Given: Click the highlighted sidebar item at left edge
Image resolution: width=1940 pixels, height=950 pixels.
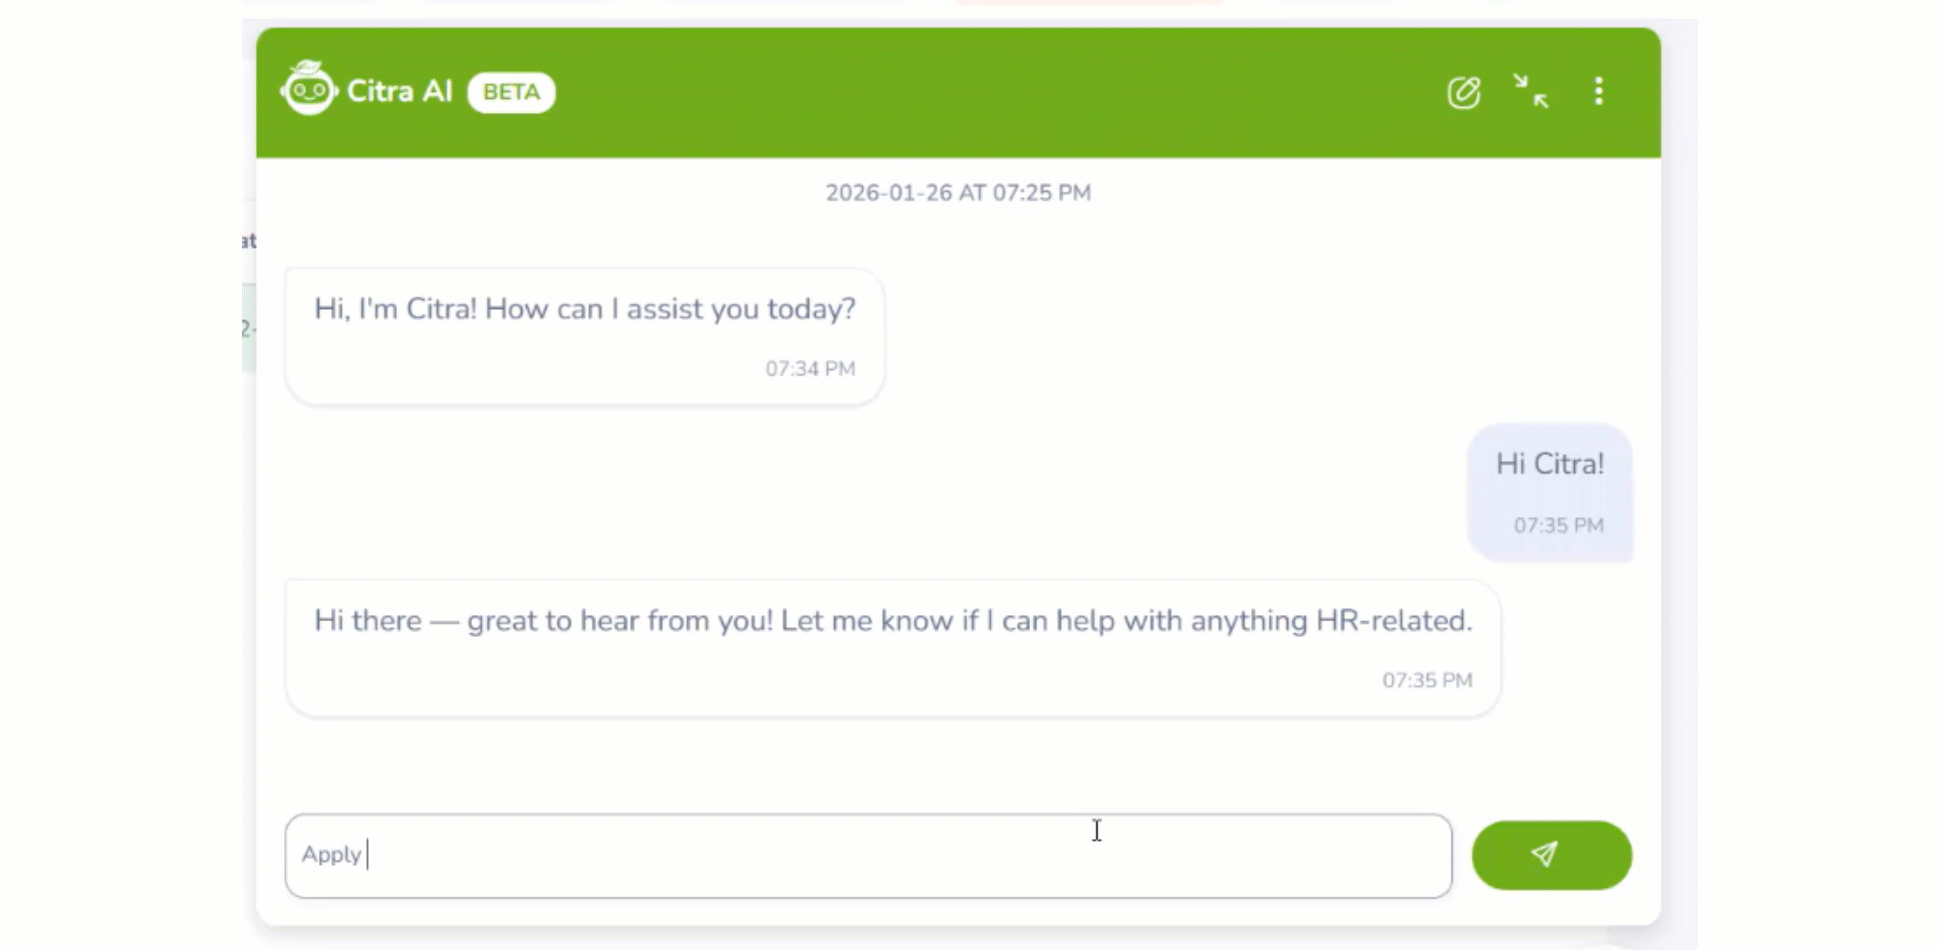Looking at the screenshot, I should pos(249,328).
